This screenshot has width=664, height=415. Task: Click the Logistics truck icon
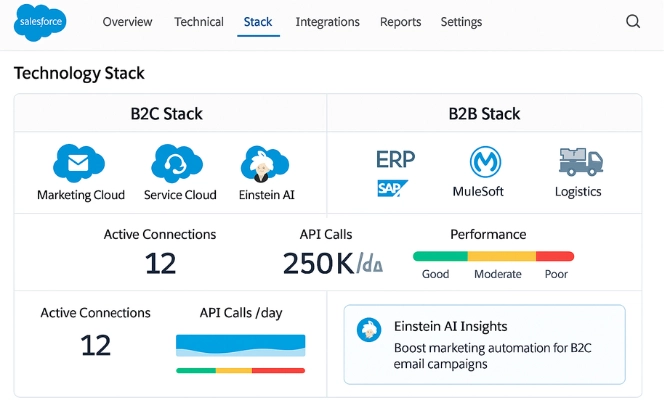[579, 162]
